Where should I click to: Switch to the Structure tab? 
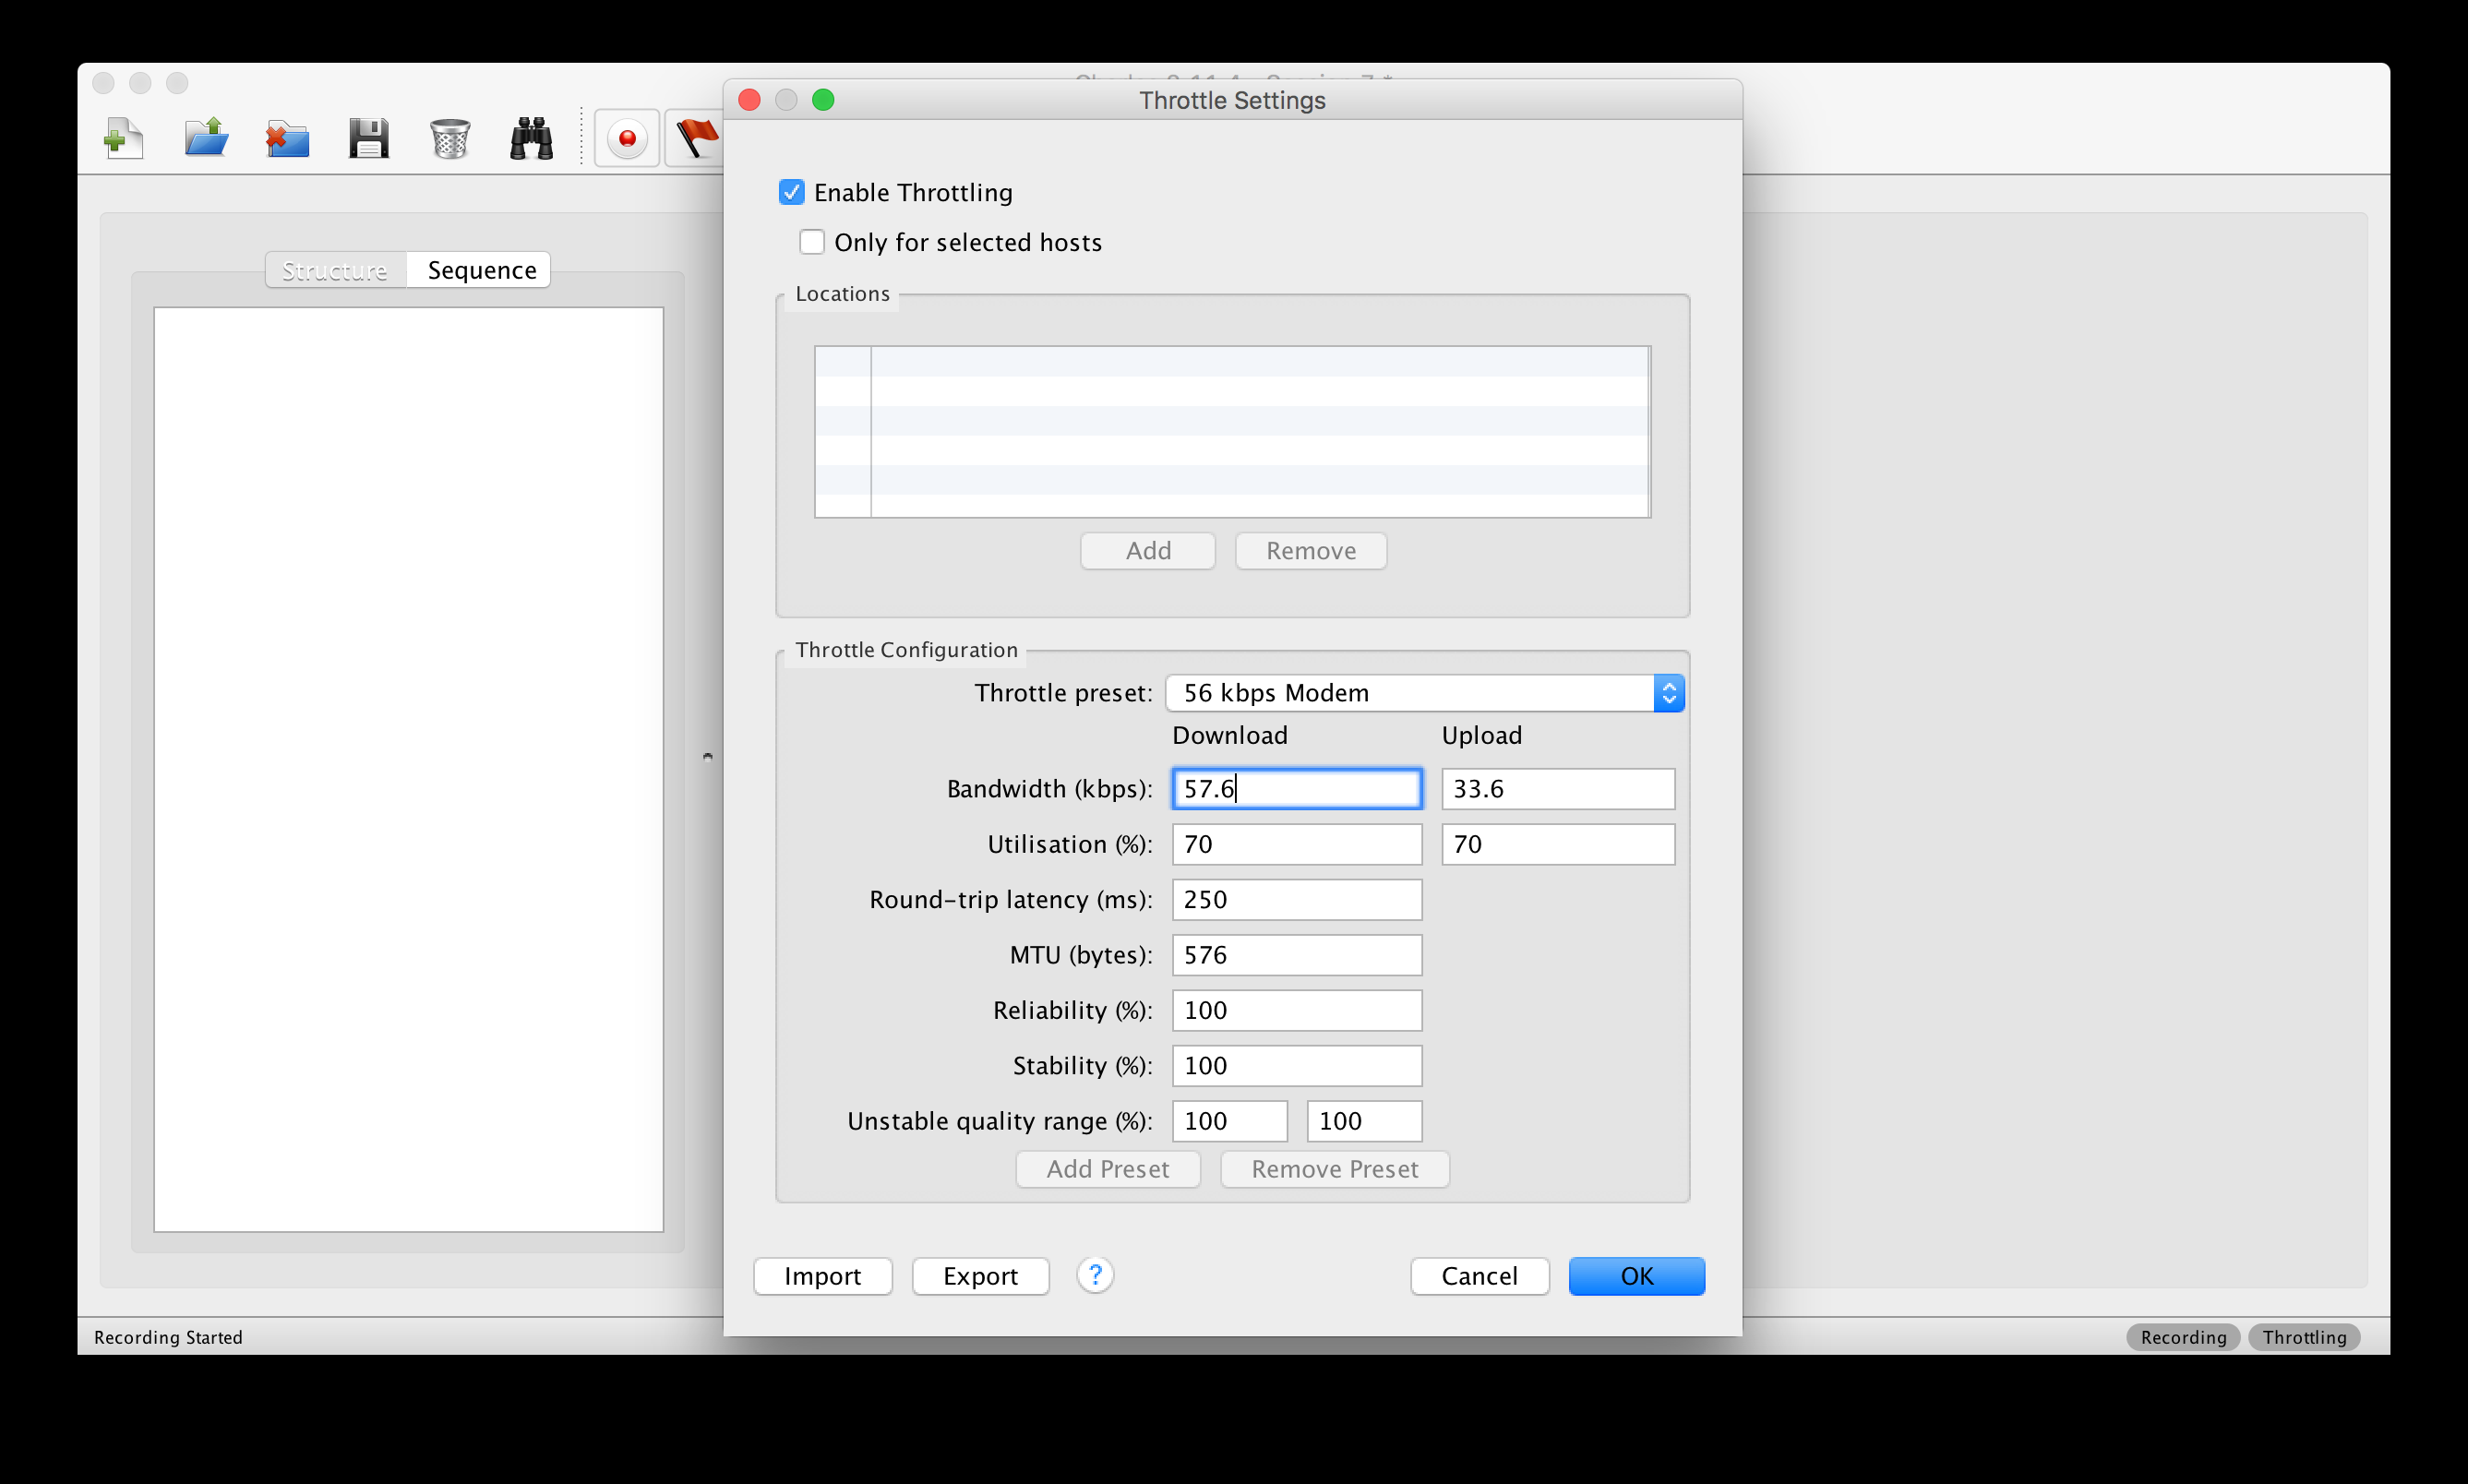pos(335,270)
